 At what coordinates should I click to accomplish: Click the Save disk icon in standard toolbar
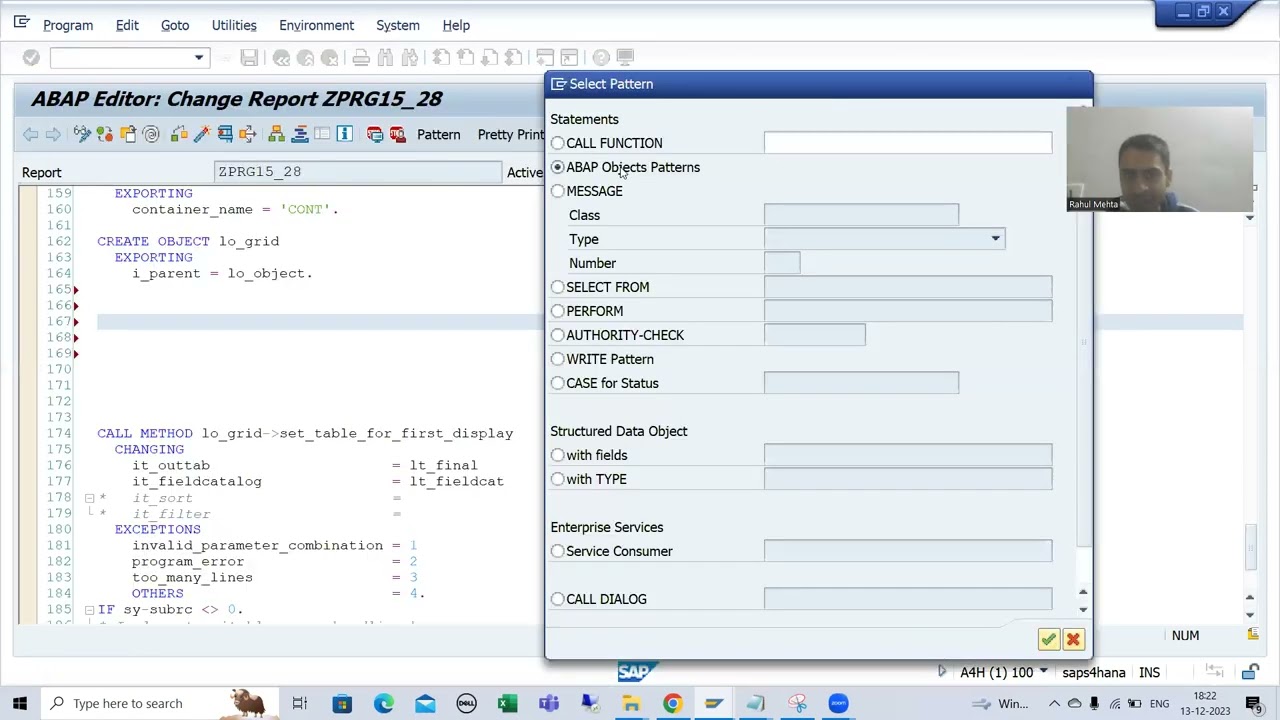click(249, 58)
